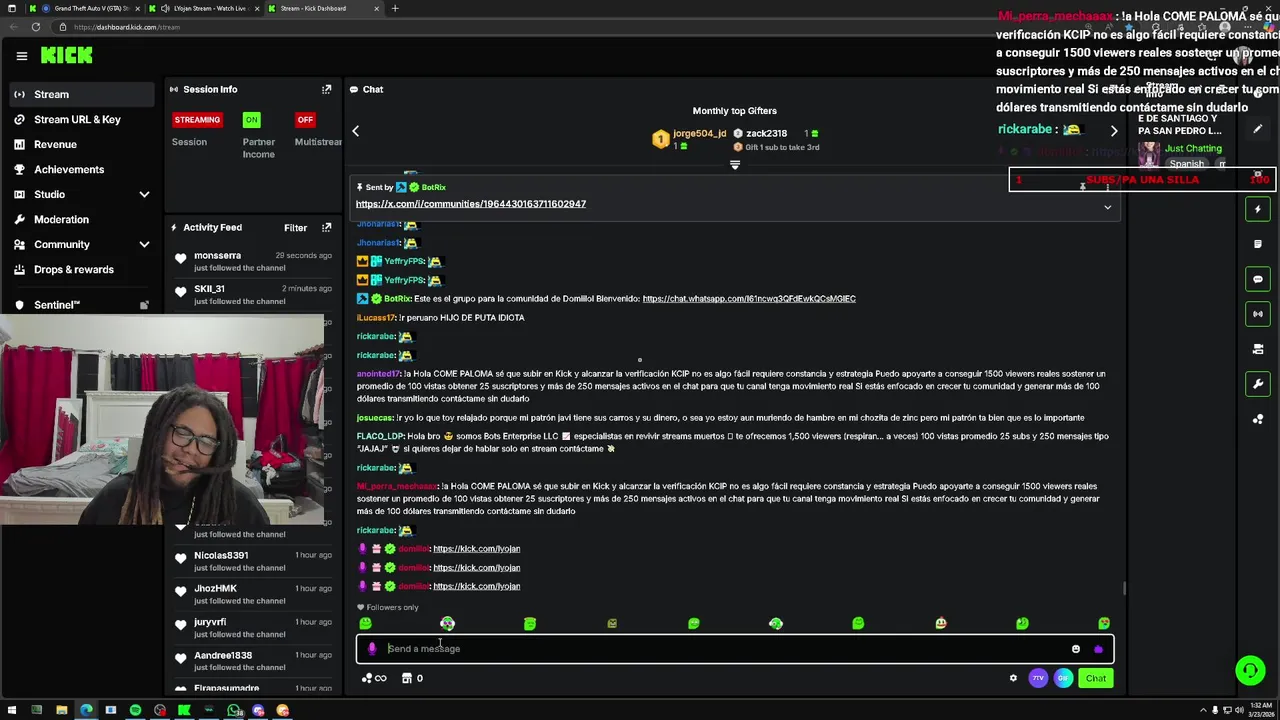The height and width of the screenshot is (720, 1280).
Task: Open the Activity Feed Filter
Action: [295, 227]
